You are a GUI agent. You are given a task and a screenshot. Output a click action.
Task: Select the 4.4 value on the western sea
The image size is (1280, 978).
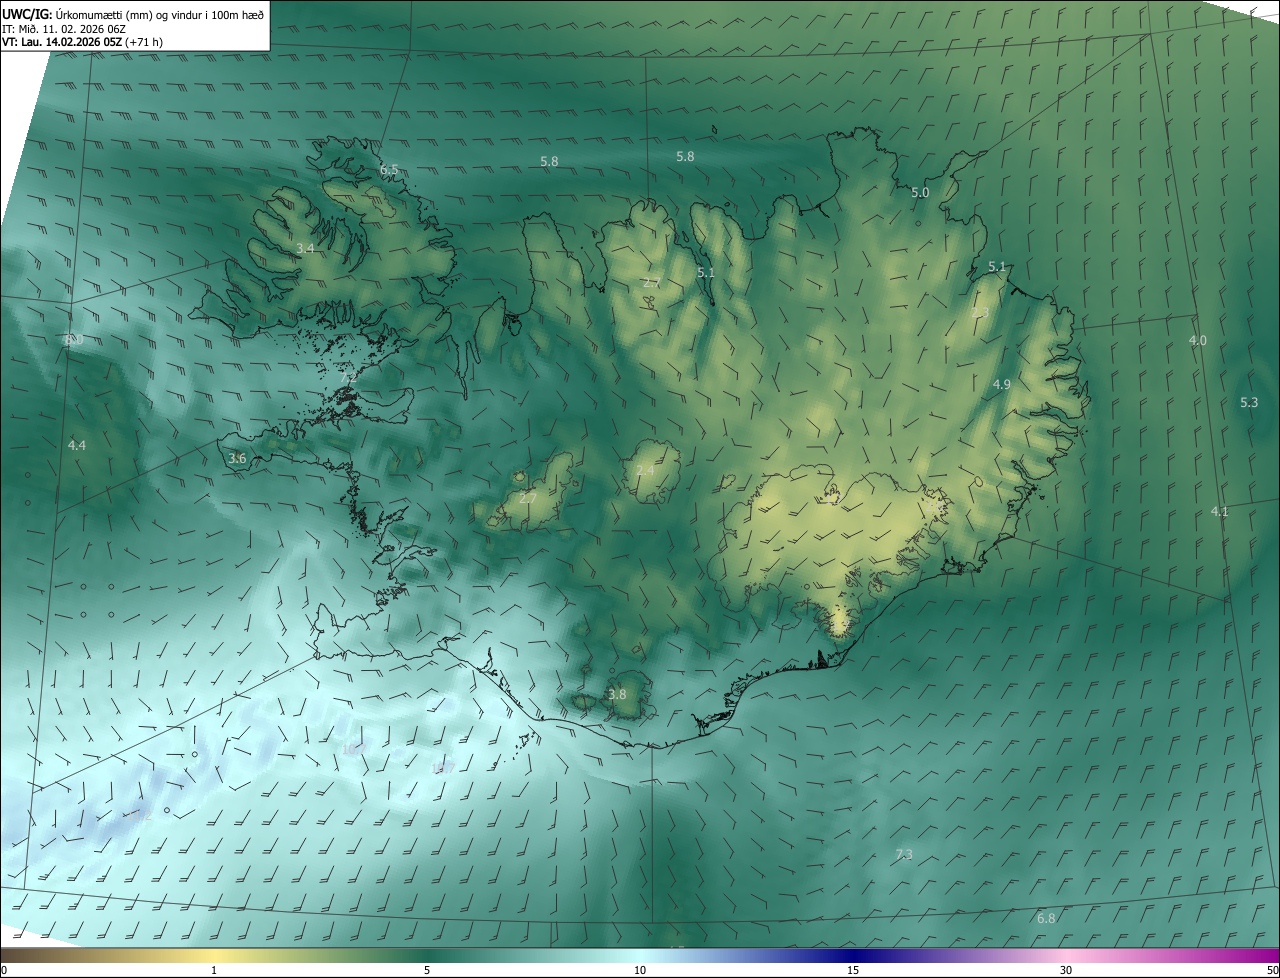pos(77,445)
